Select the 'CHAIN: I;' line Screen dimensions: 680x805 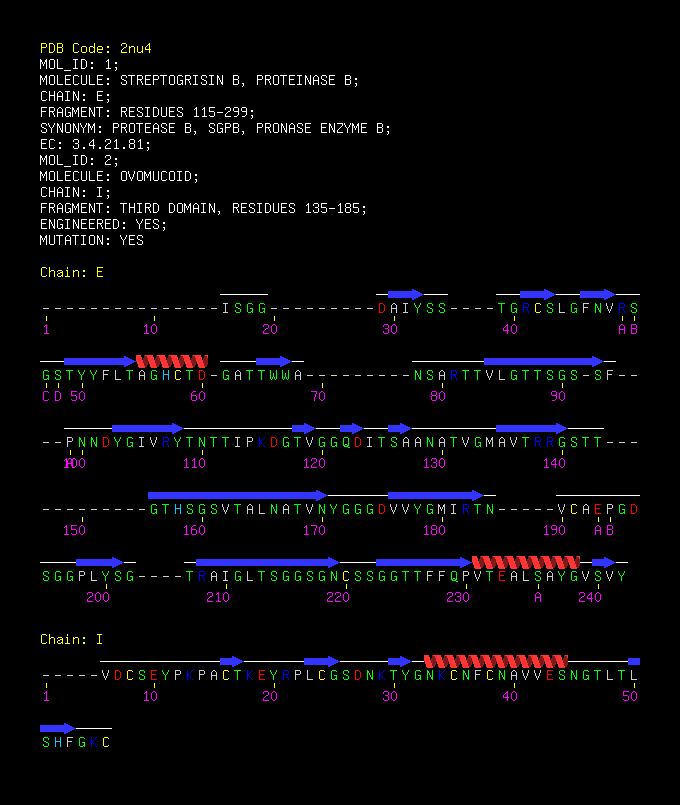[x=75, y=193]
